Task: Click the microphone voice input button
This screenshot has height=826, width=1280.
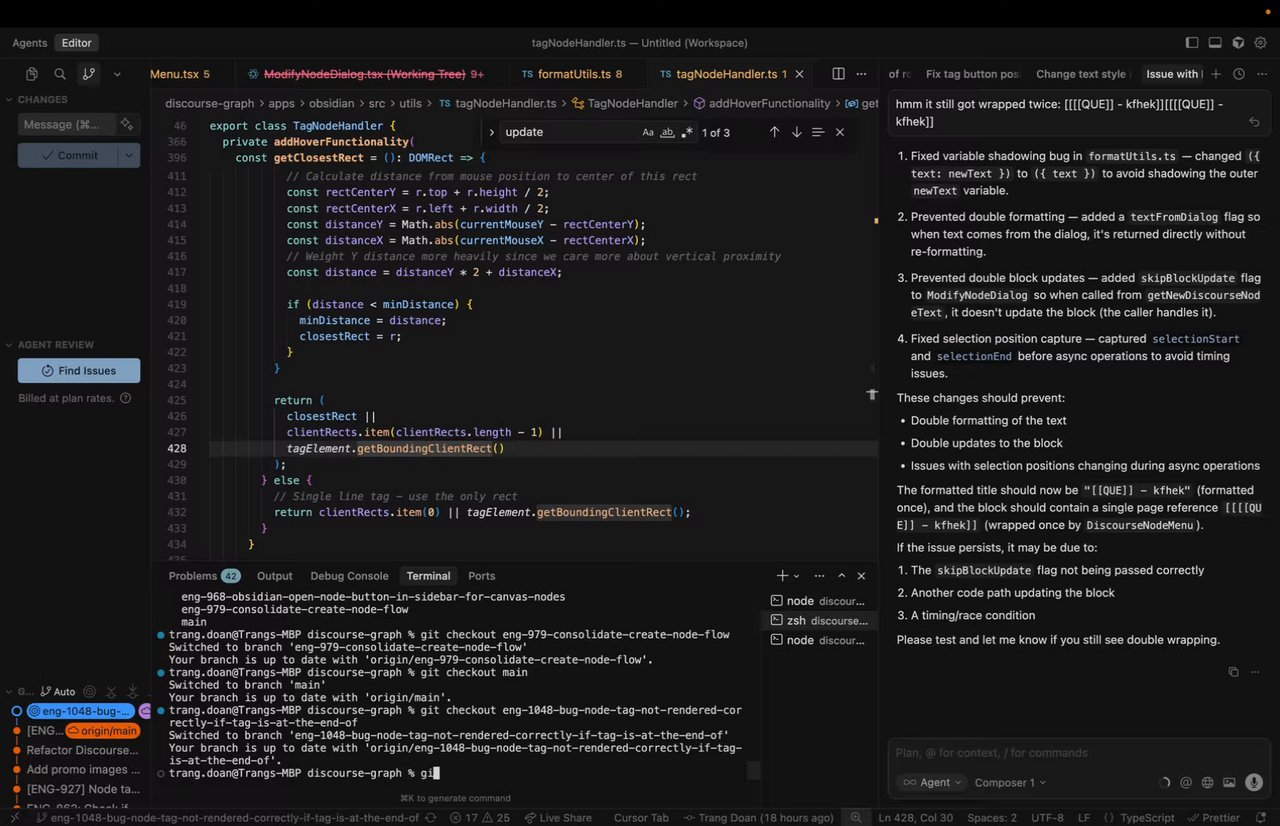Action: coord(1253,783)
